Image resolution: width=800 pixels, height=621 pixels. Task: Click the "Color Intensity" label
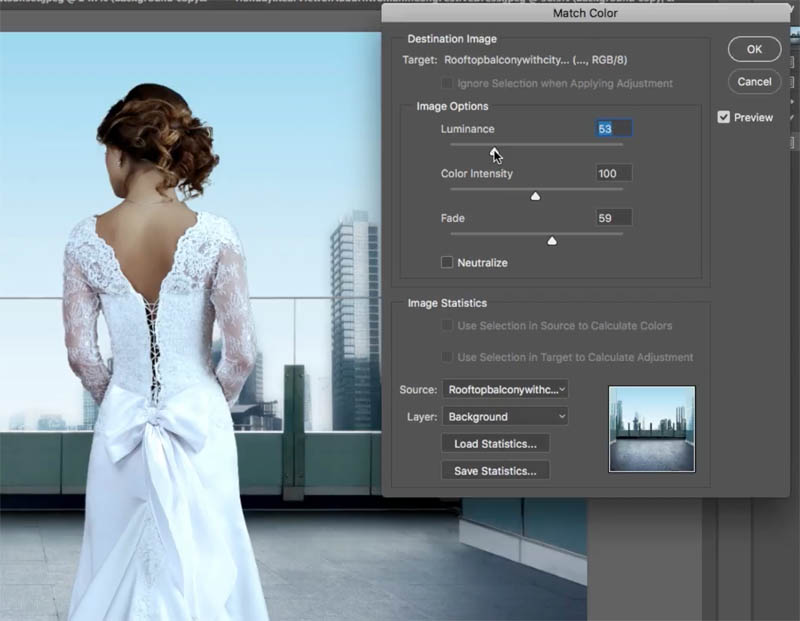tap(477, 173)
